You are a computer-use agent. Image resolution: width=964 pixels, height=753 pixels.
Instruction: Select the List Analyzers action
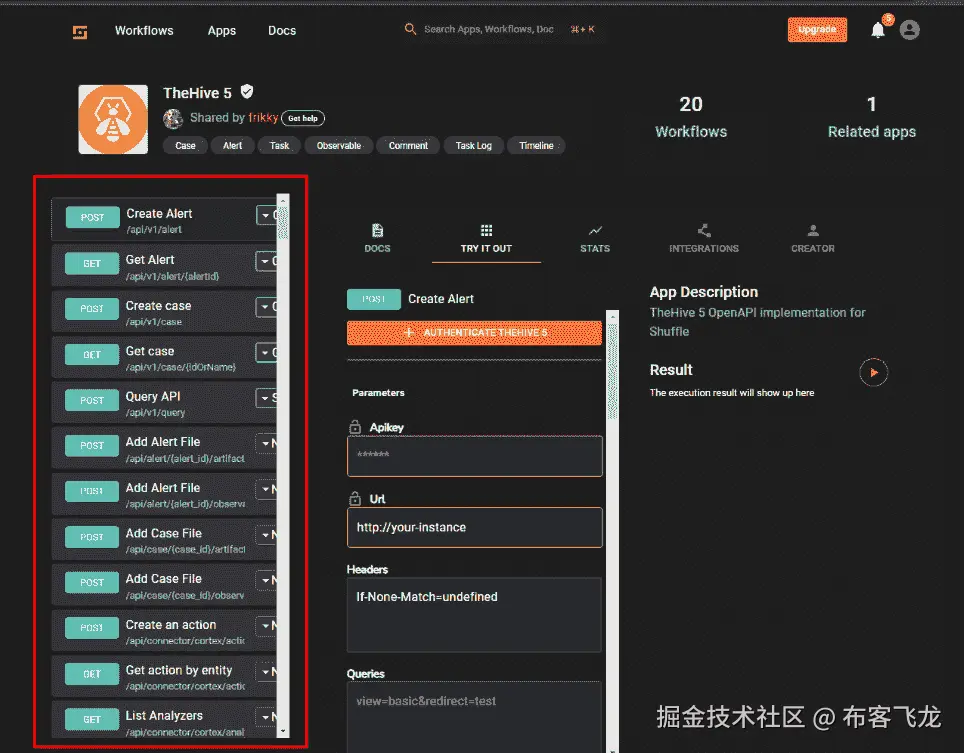tap(164, 719)
